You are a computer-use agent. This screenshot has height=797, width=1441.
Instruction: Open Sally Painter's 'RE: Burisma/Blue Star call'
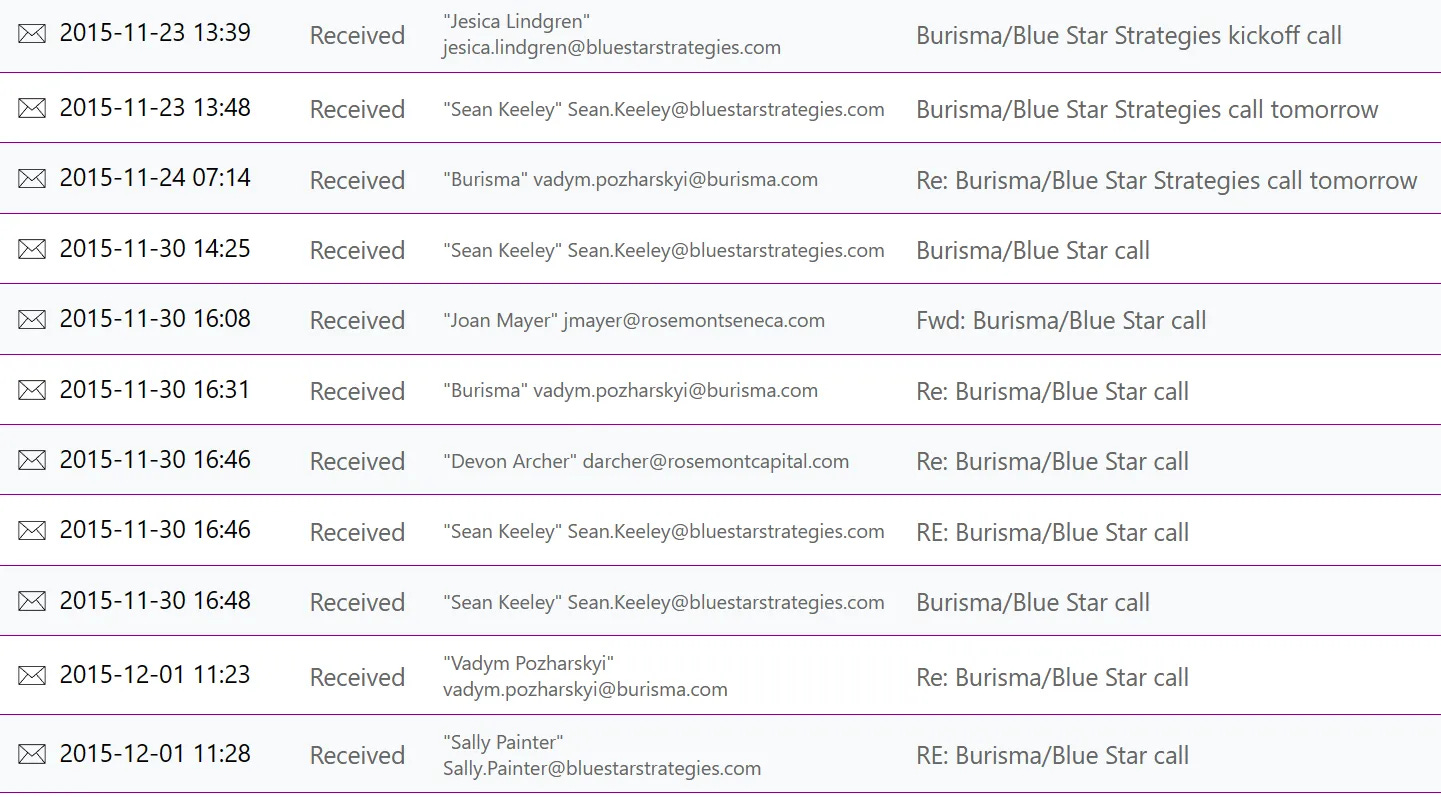coord(1052,756)
